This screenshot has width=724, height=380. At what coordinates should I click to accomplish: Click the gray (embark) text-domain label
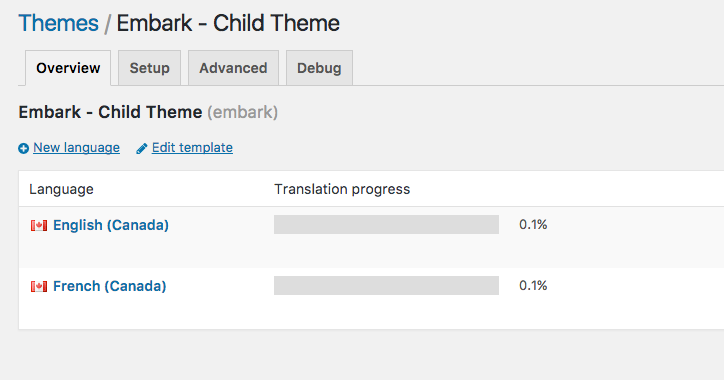coord(242,112)
